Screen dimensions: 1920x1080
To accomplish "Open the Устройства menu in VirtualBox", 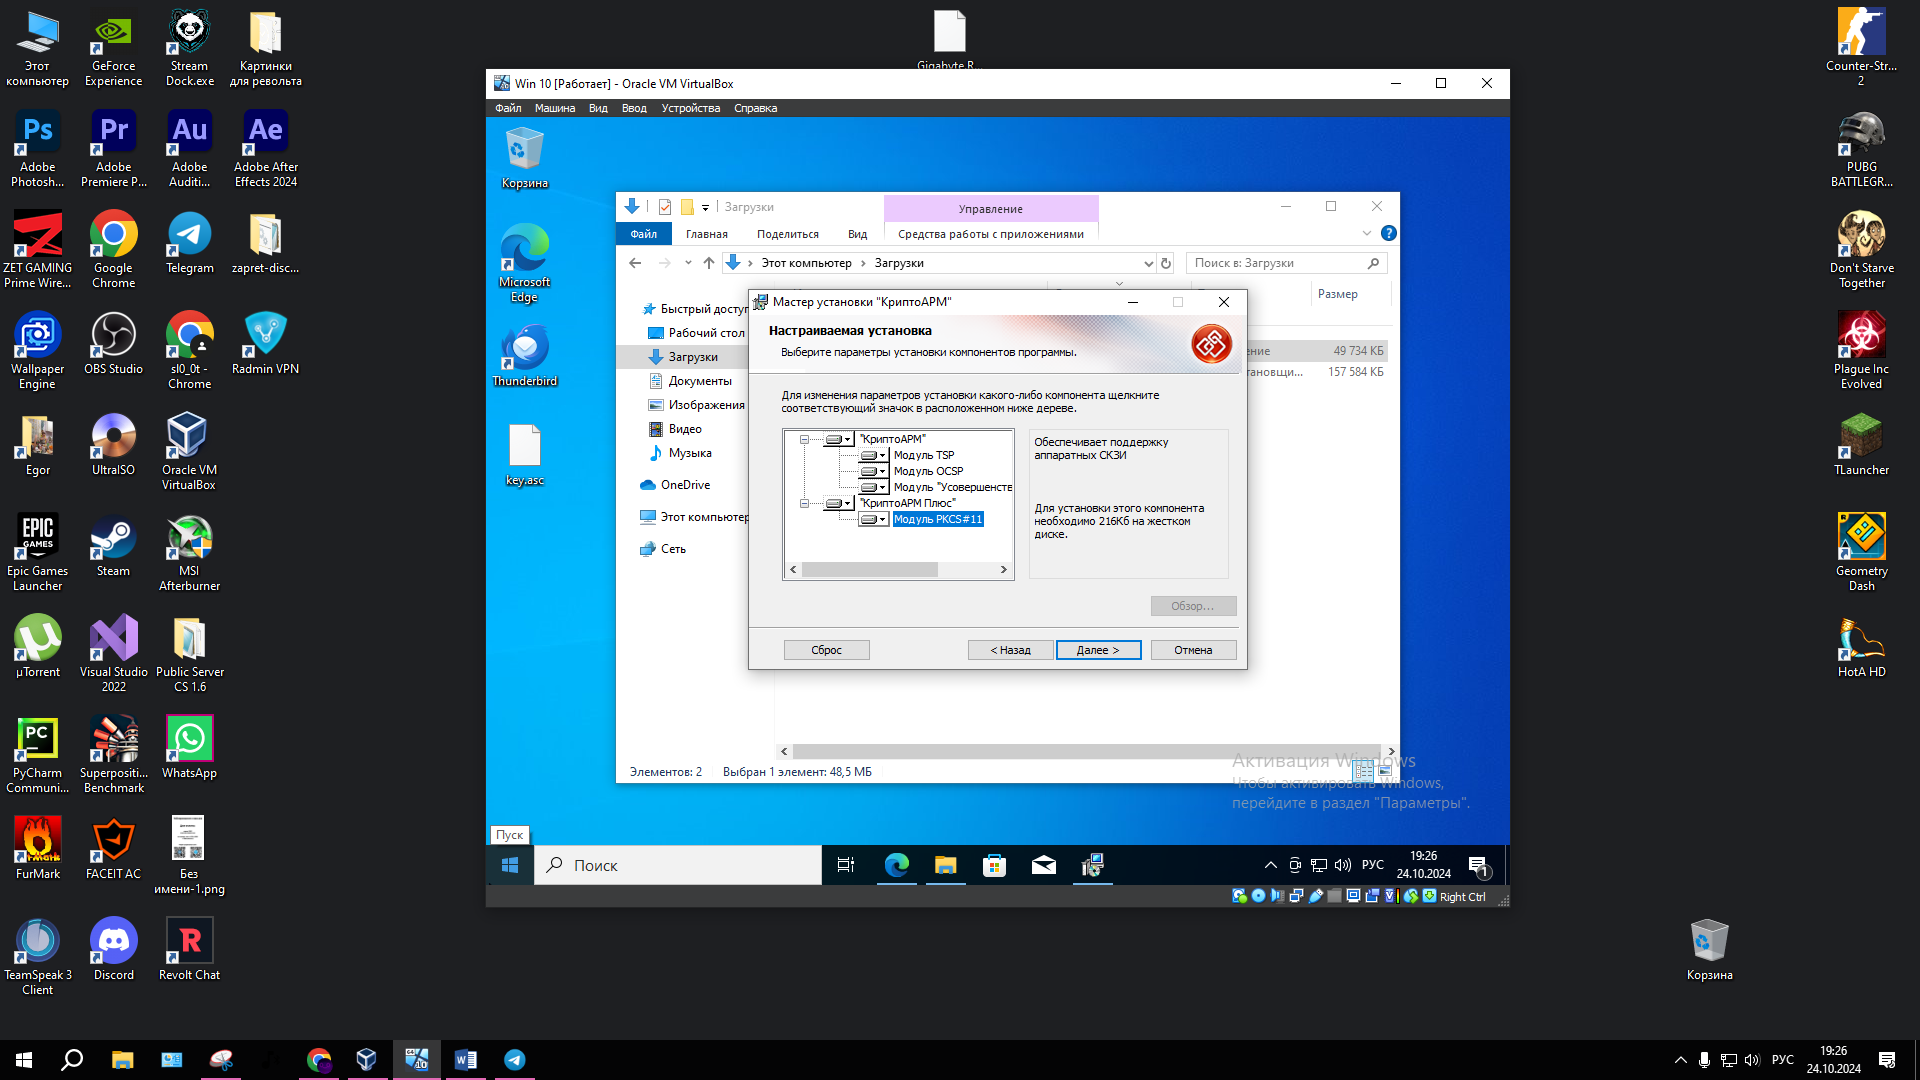I will pos(690,108).
